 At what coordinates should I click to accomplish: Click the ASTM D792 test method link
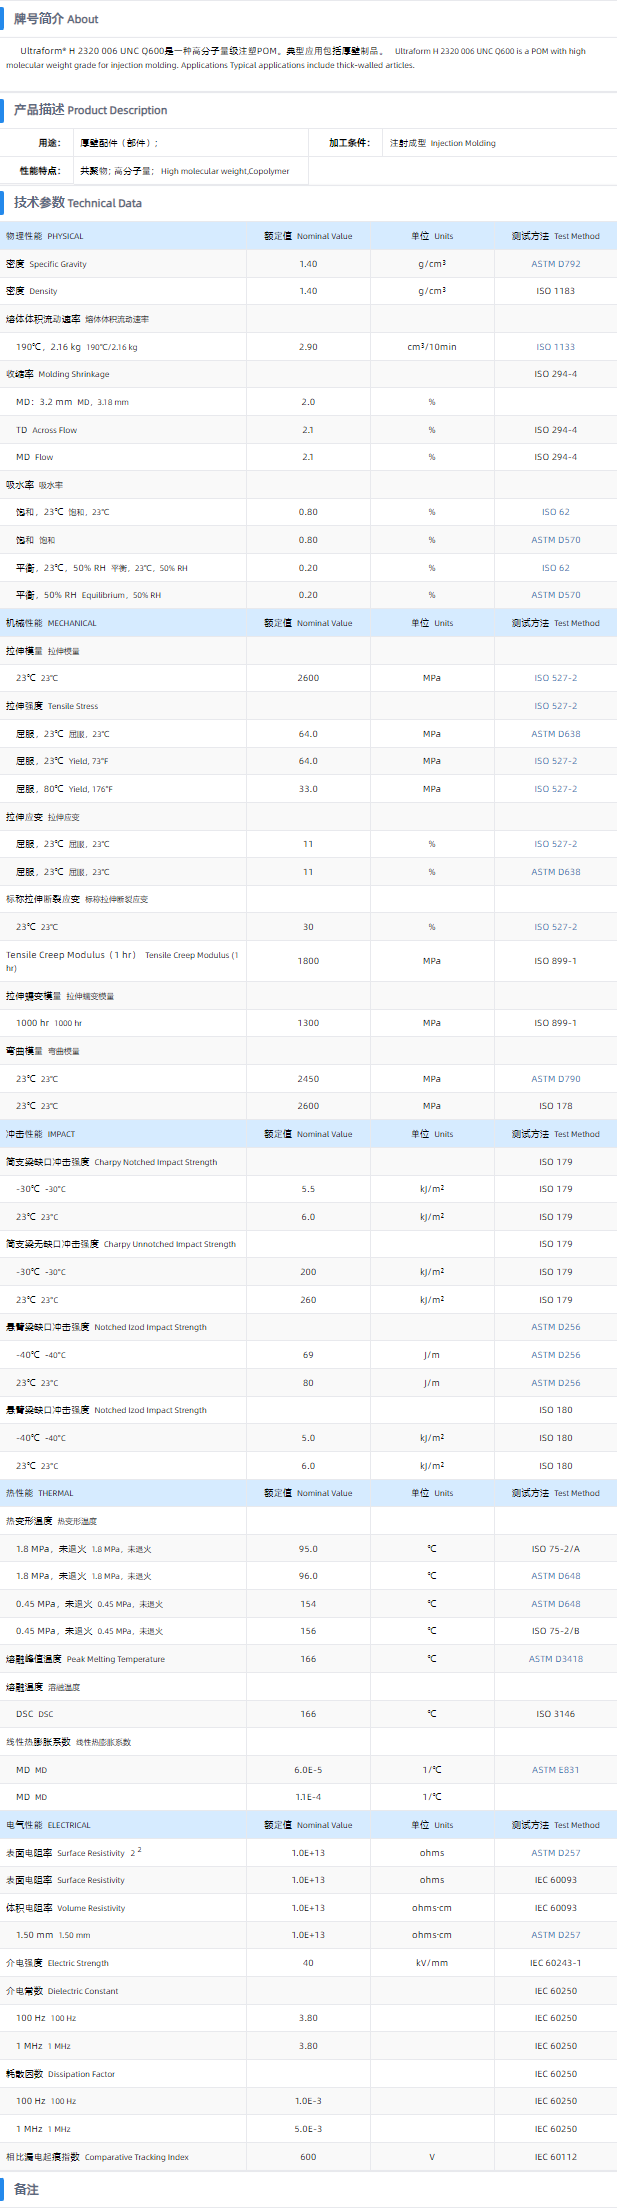coord(555,264)
